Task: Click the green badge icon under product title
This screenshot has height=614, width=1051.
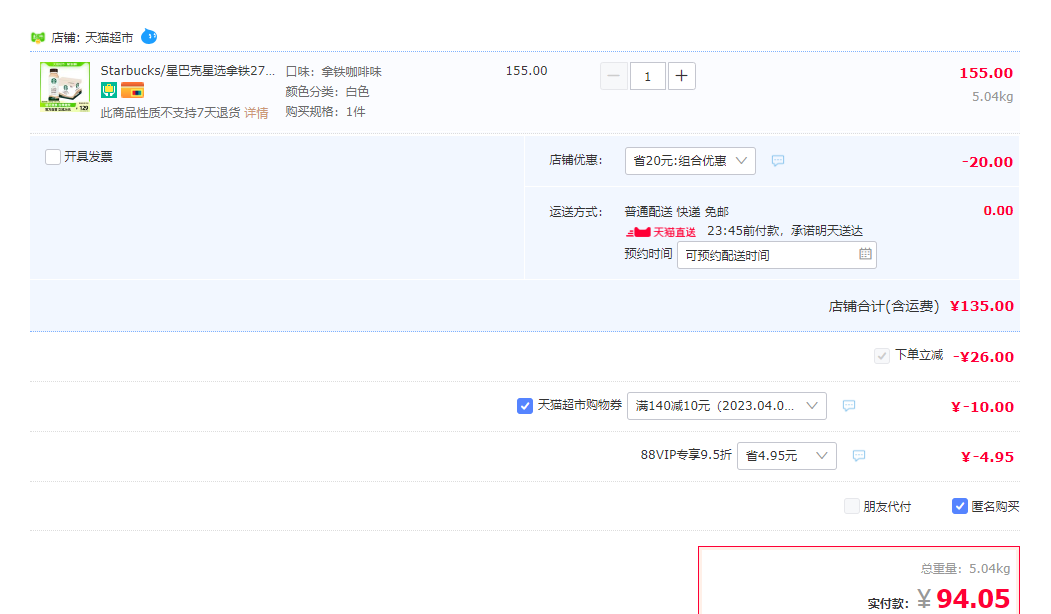Action: [x=109, y=90]
